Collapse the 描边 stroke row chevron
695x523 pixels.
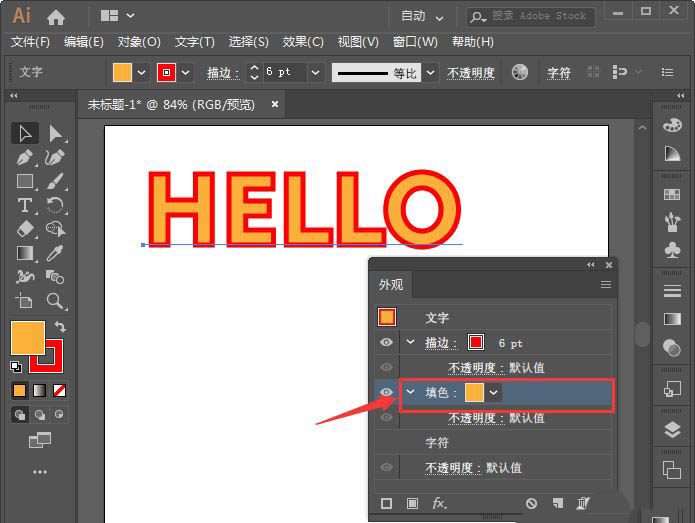(410, 342)
